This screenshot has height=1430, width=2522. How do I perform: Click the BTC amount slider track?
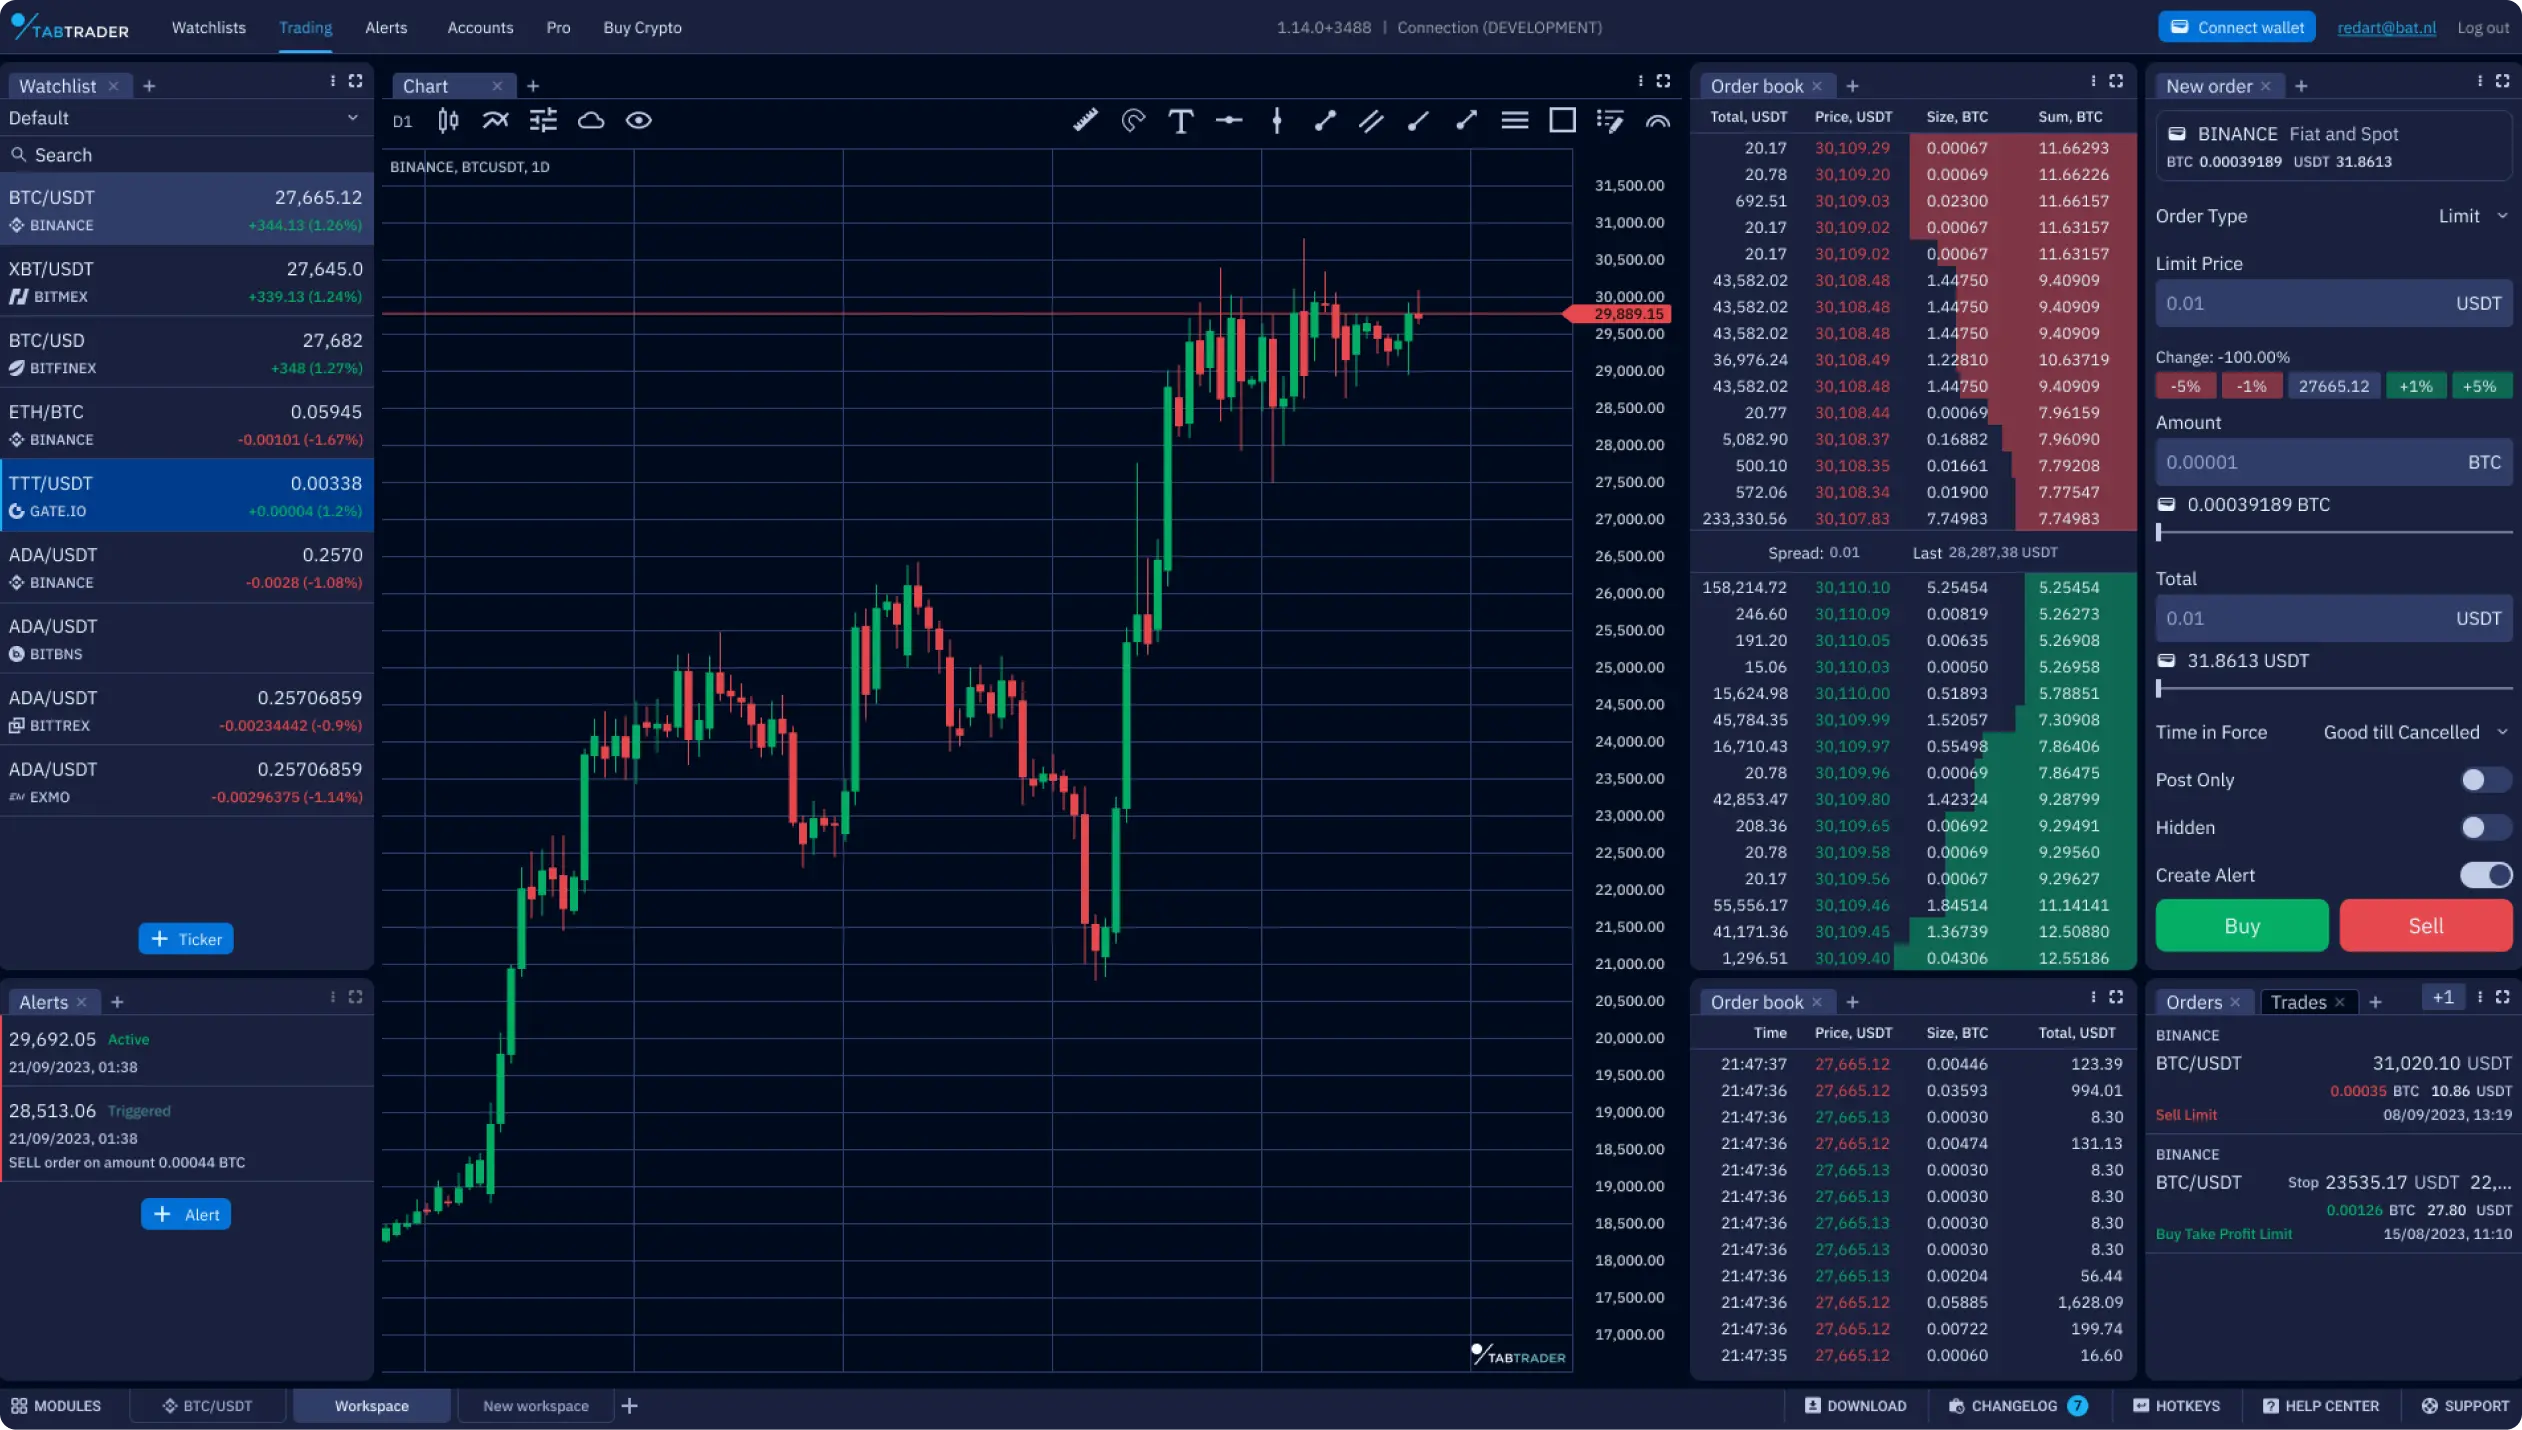point(2334,533)
